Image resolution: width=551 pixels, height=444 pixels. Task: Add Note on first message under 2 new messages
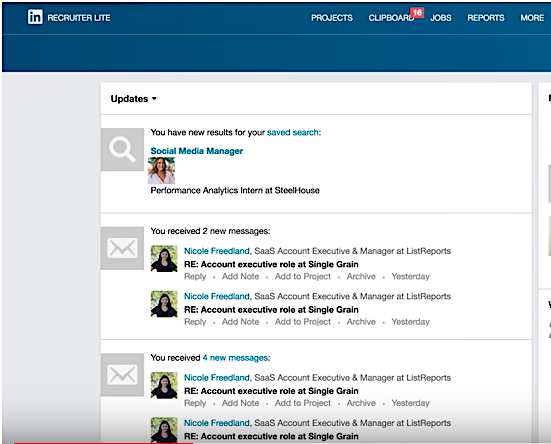(240, 276)
